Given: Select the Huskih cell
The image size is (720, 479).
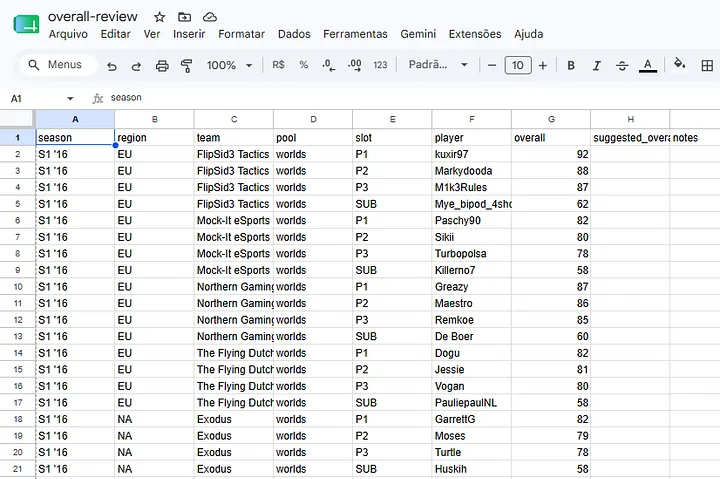Looking at the screenshot, I should pos(472,469).
